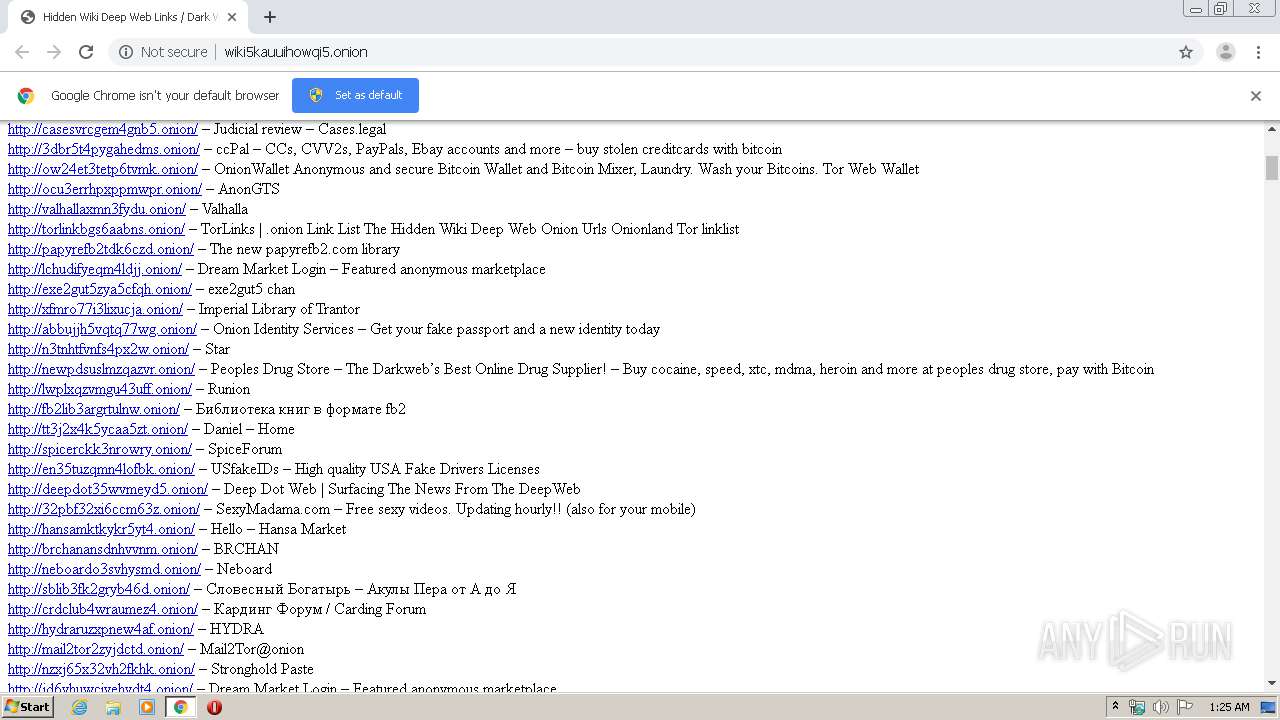Click the 'Библиотека книг в формате fb2' text
Screen dimensions: 1280x720
click(300, 409)
